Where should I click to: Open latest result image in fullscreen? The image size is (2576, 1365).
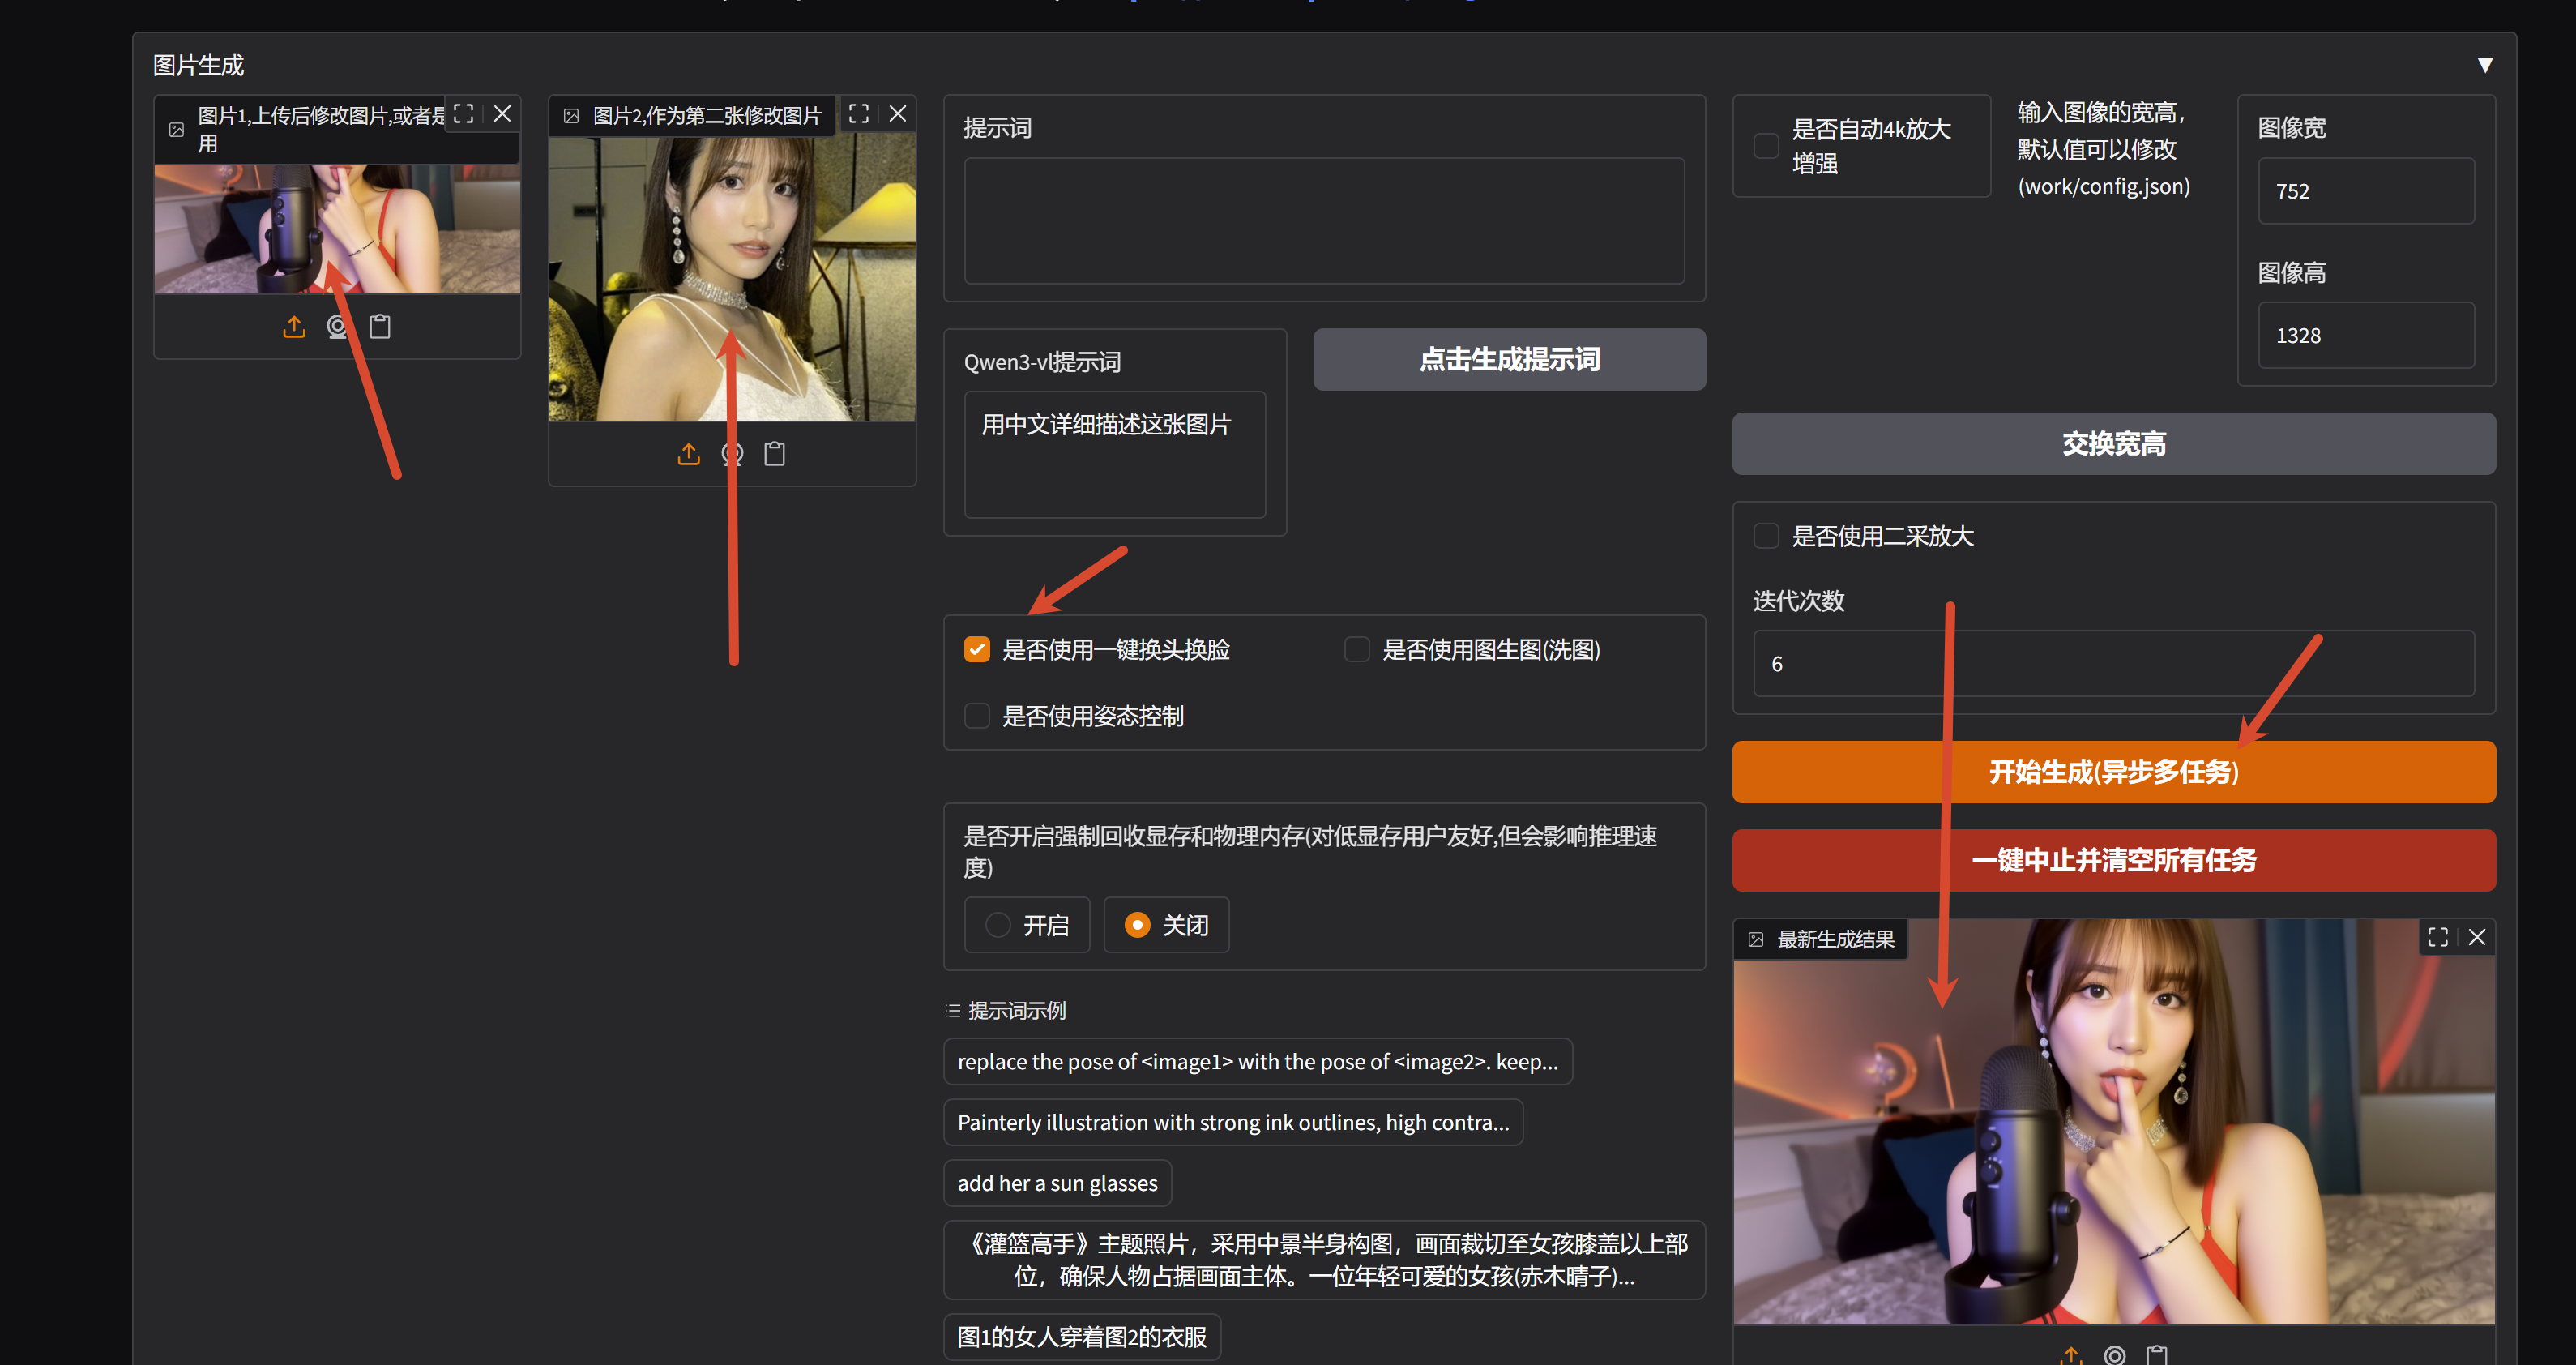2438,937
